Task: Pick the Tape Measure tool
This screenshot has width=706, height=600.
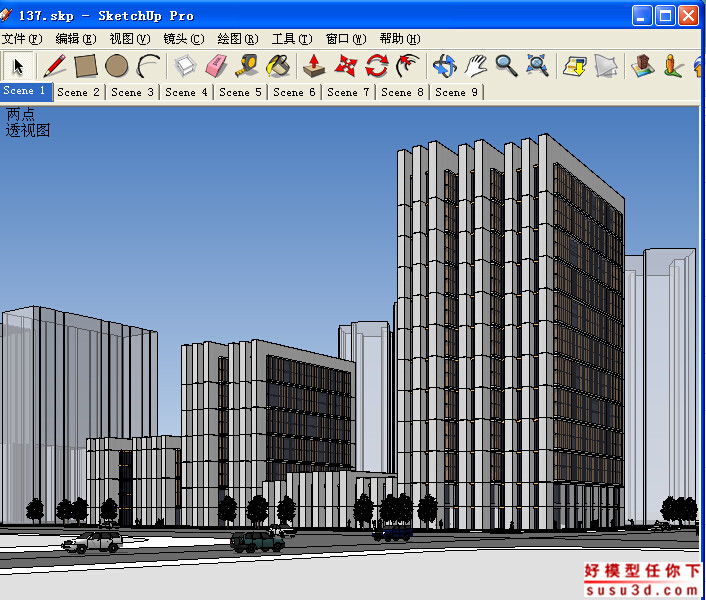Action: 247,66
